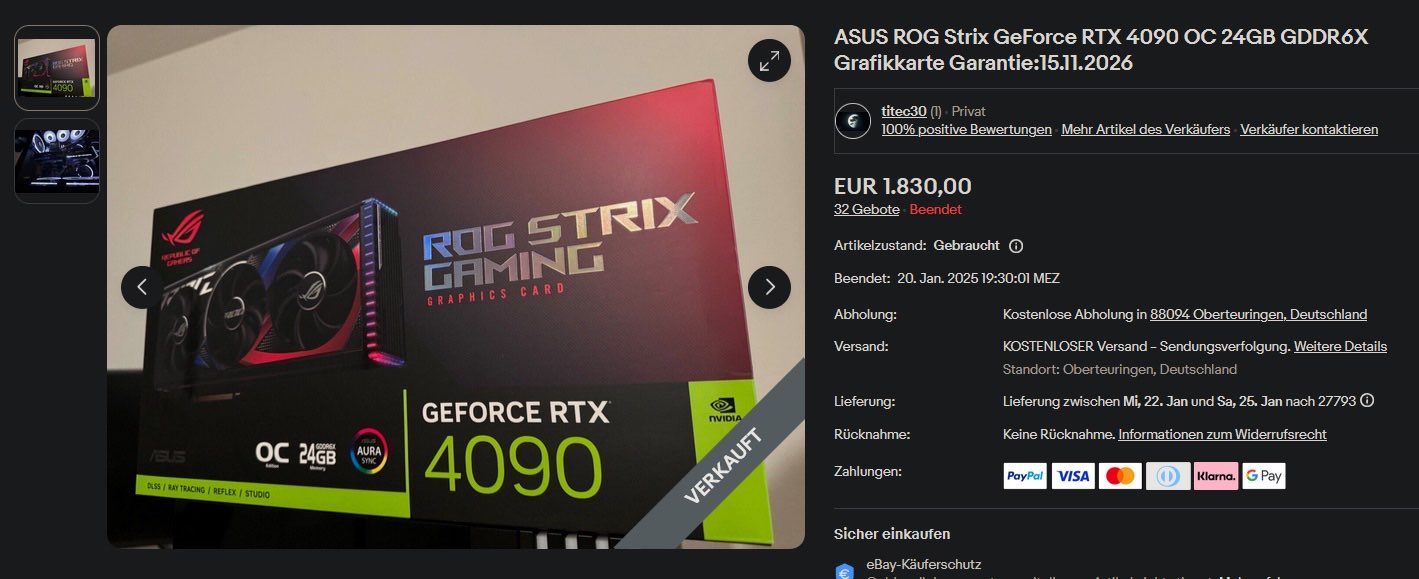Select the first box photo thumbnail
1419x579 pixels.
pyautogui.click(x=57, y=68)
